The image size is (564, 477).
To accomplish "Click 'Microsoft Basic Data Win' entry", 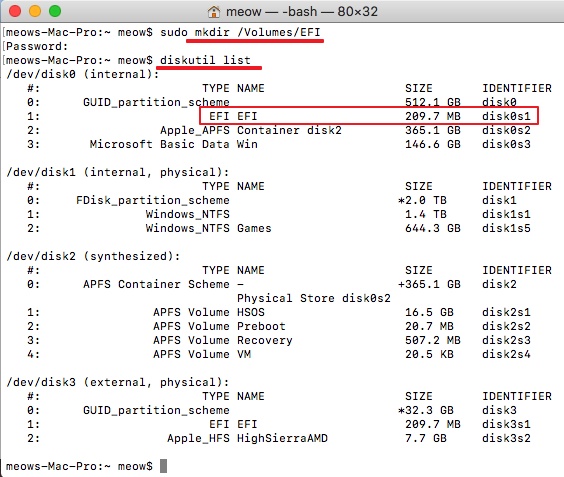I will pyautogui.click(x=174, y=144).
